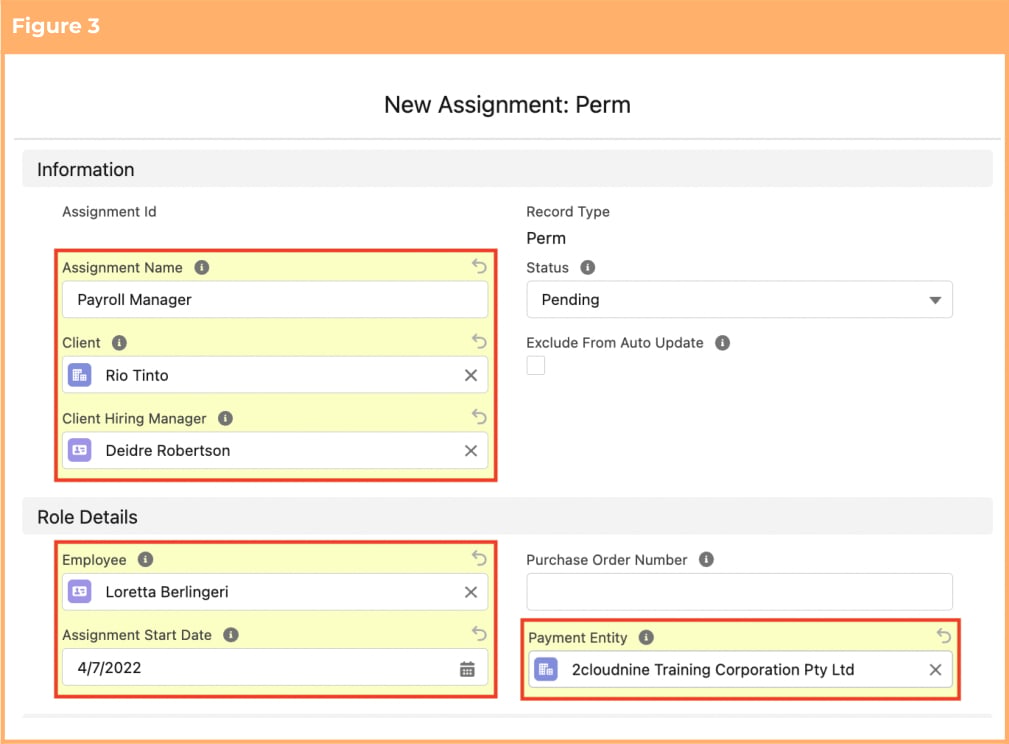Undo changes to Assignment Name field

[479, 266]
